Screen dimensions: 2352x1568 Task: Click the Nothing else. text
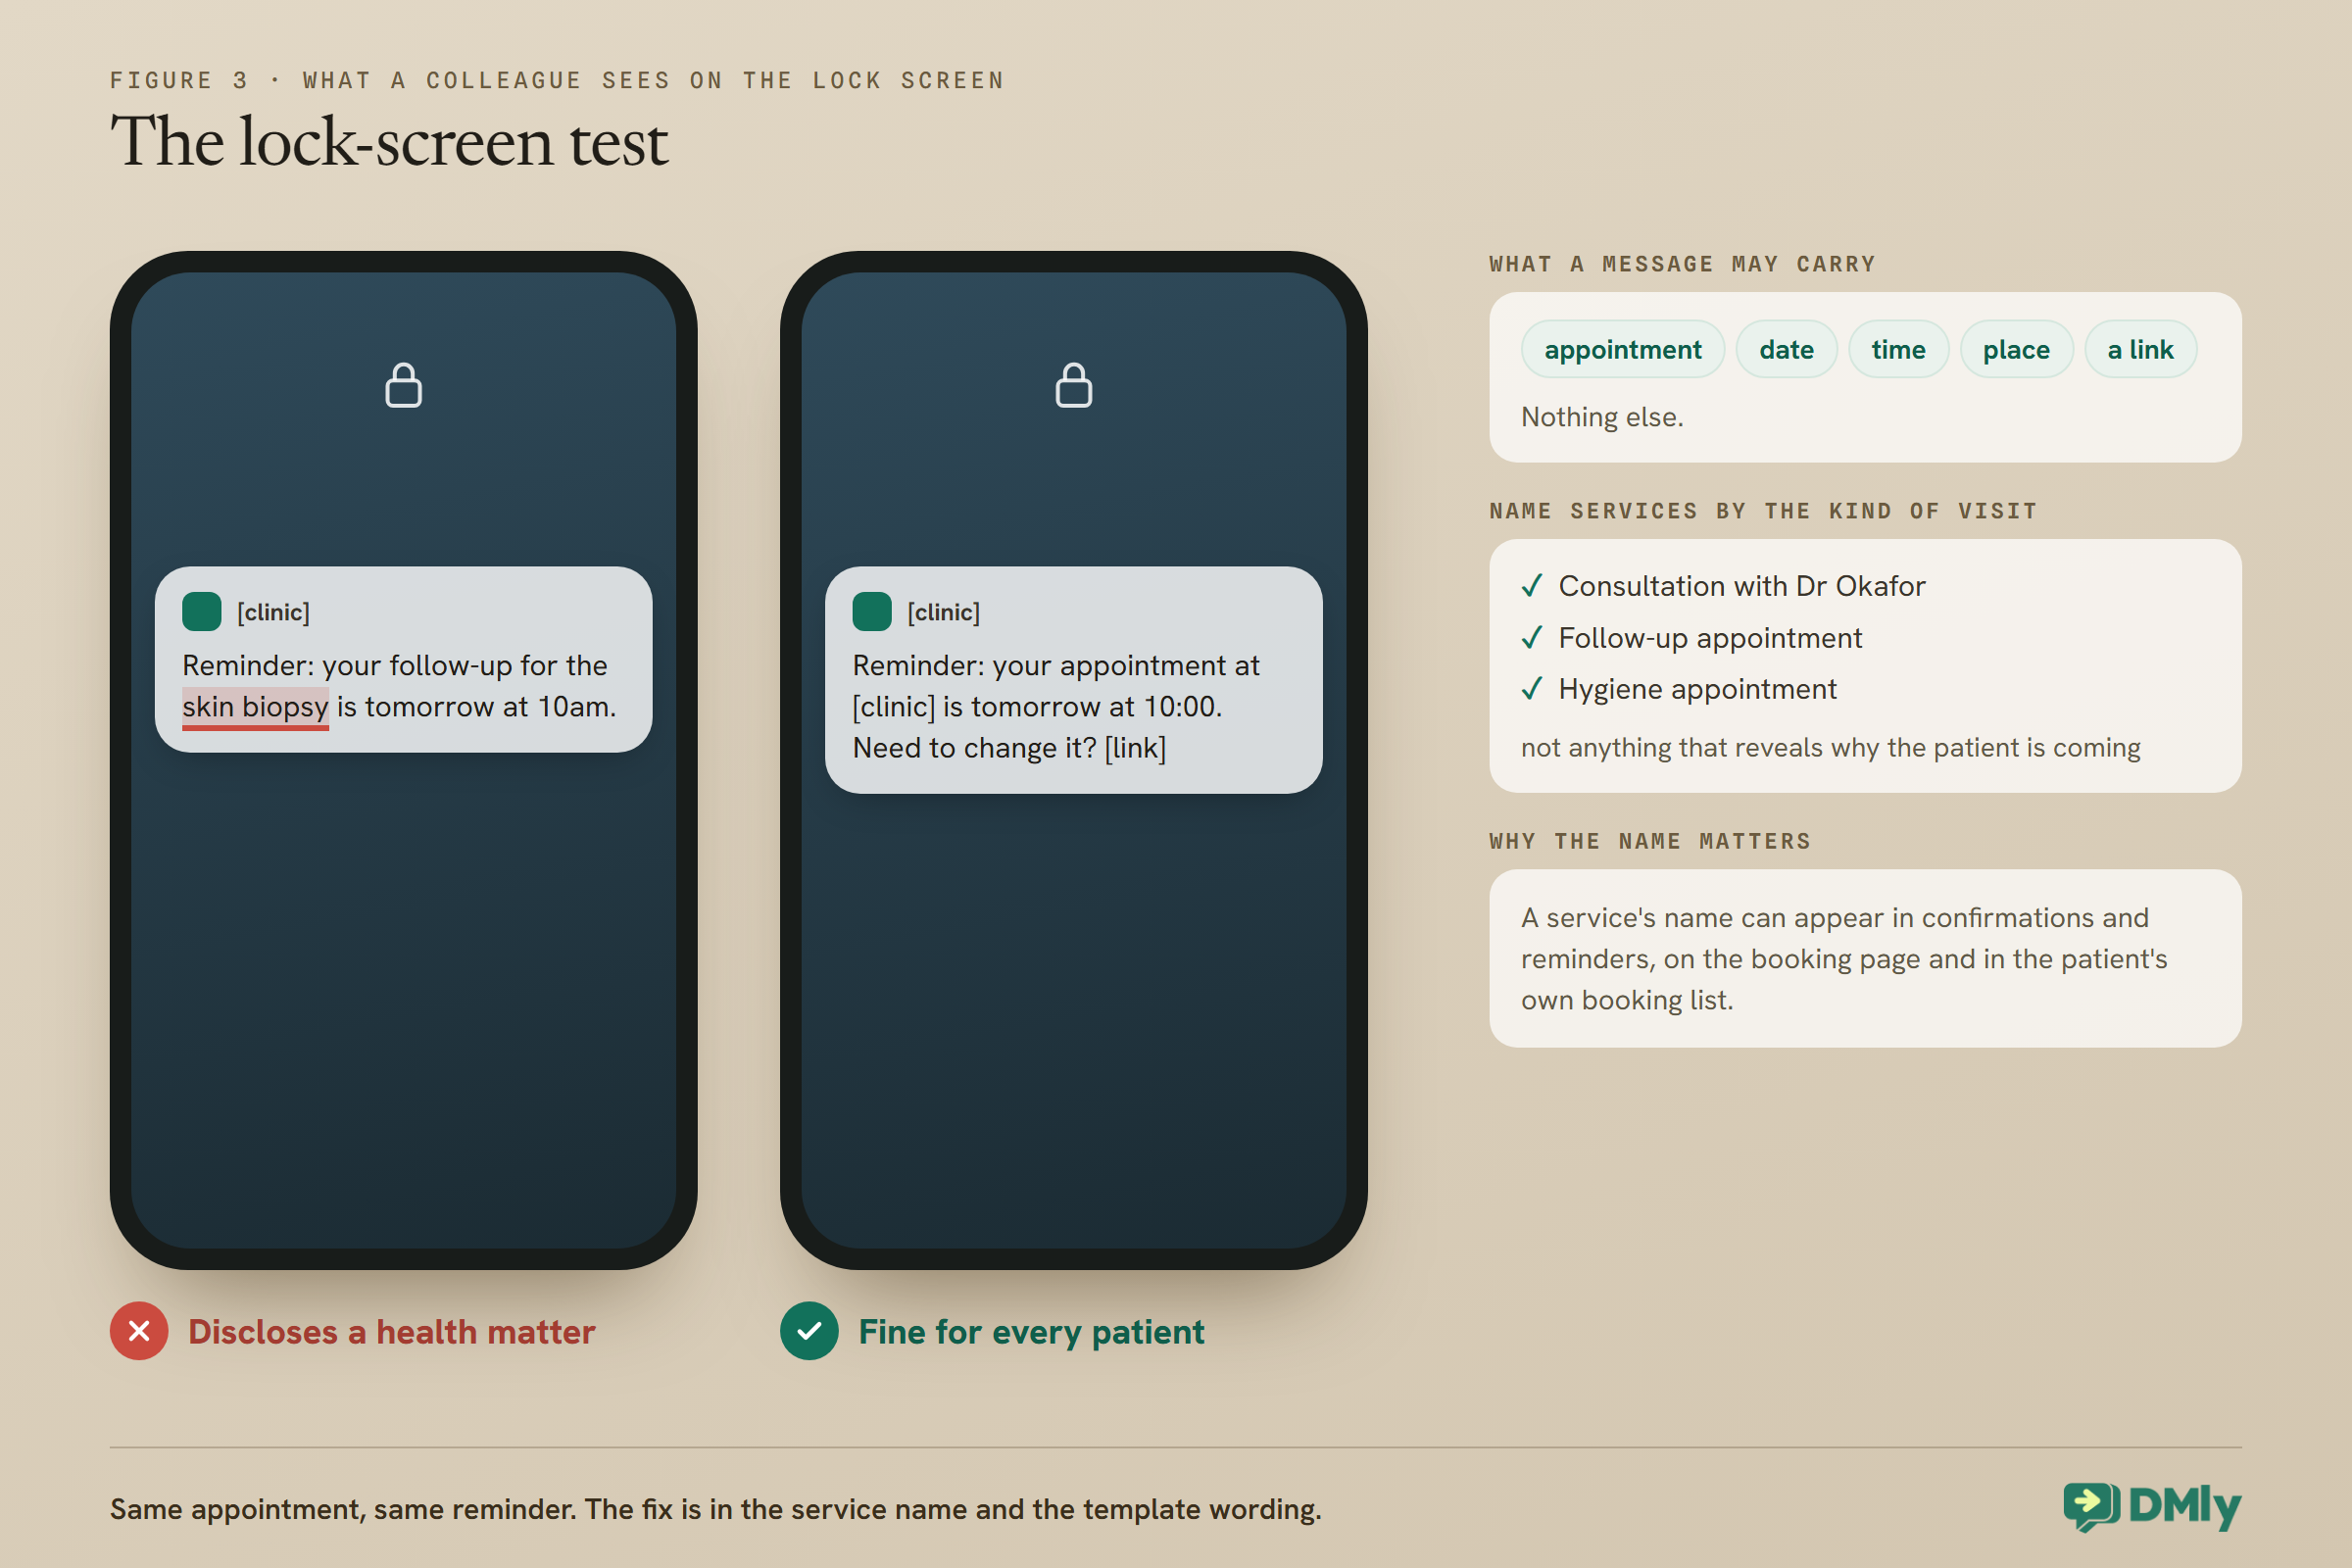[1602, 417]
